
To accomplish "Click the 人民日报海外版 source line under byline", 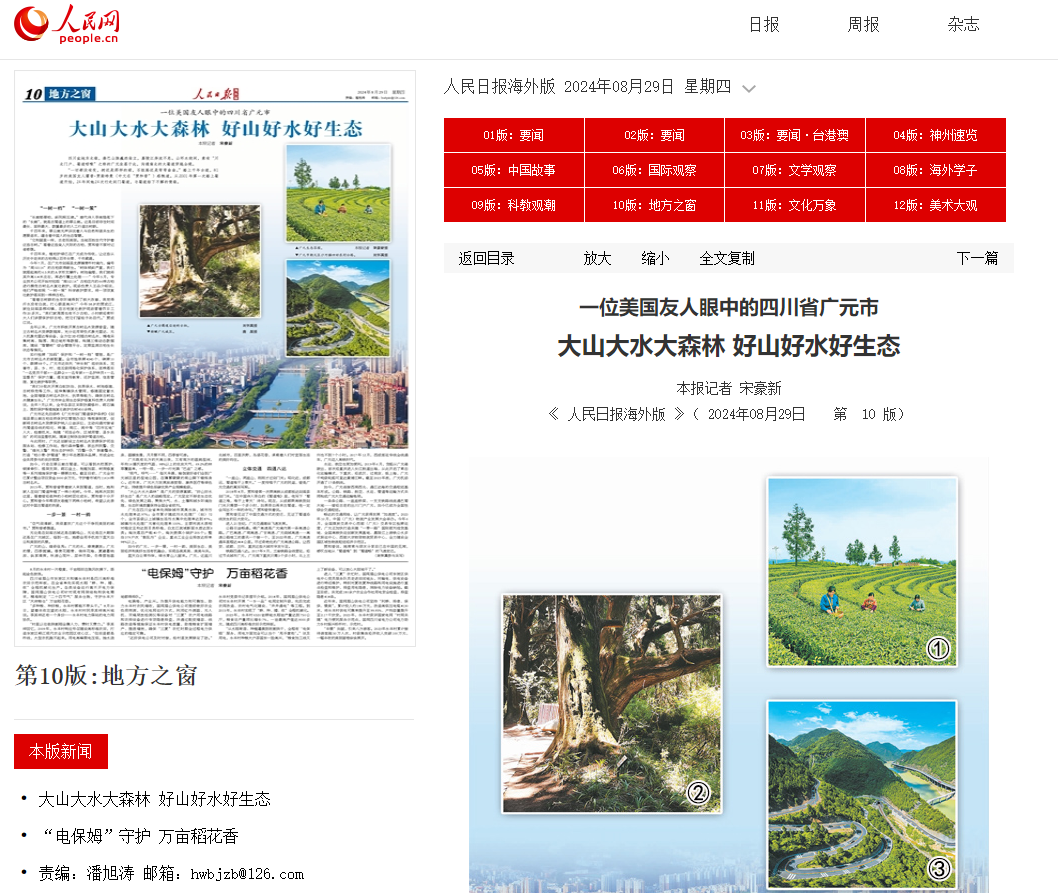I will (727, 414).
